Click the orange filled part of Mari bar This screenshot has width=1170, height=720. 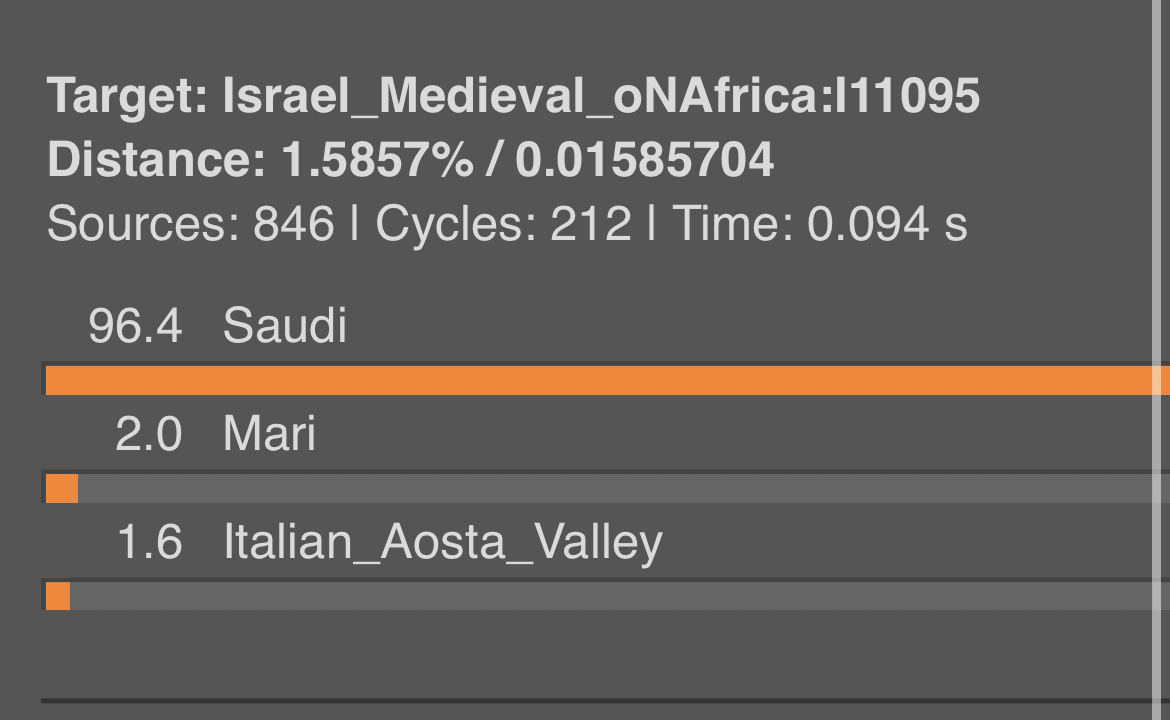coord(62,489)
